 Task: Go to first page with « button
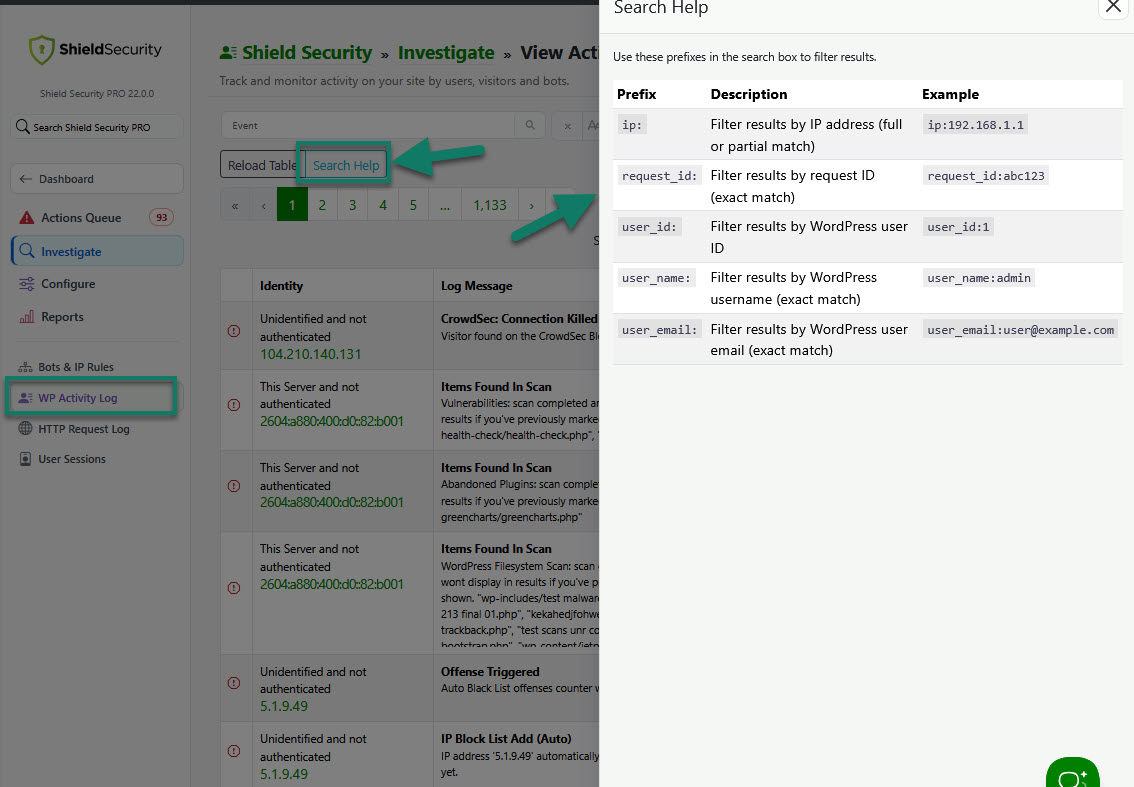click(x=234, y=205)
